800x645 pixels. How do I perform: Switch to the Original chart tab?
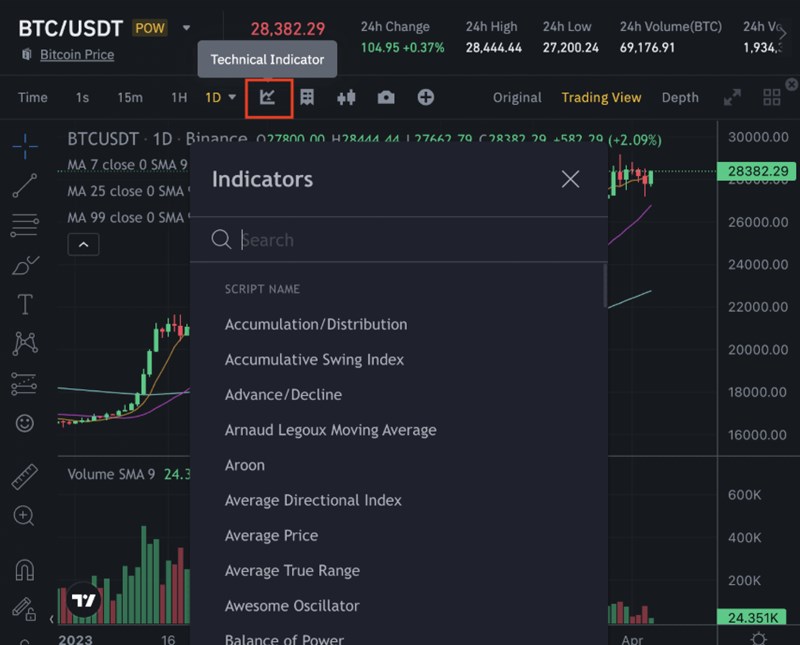tap(517, 97)
